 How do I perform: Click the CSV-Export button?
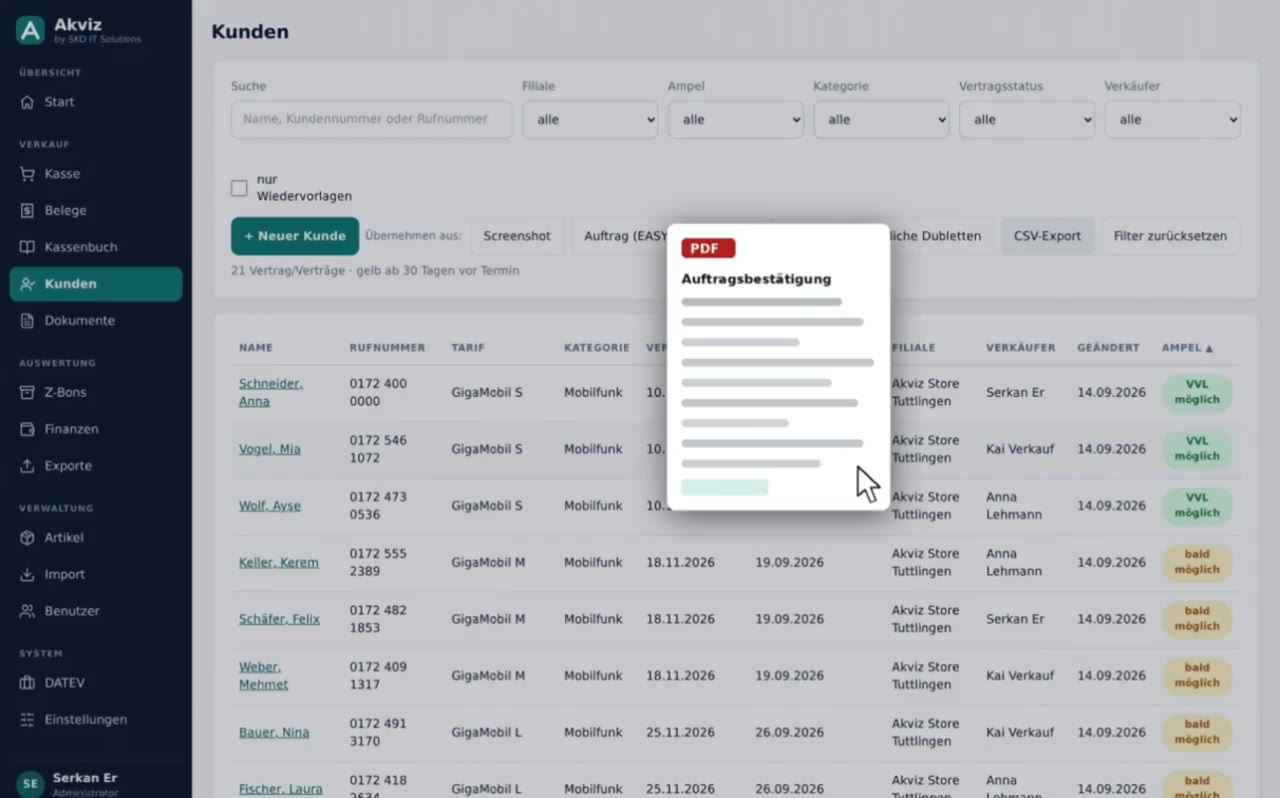point(1047,236)
